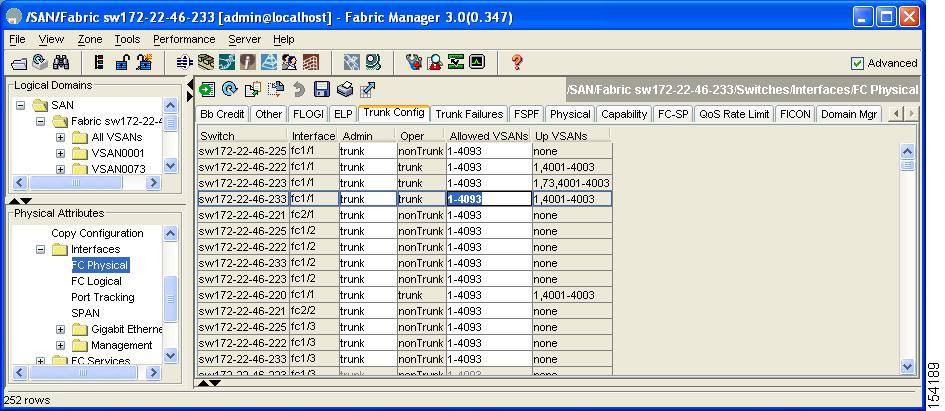Expand the Gigabit Ethernet folder
This screenshot has height=411, width=945.
(x=60, y=330)
